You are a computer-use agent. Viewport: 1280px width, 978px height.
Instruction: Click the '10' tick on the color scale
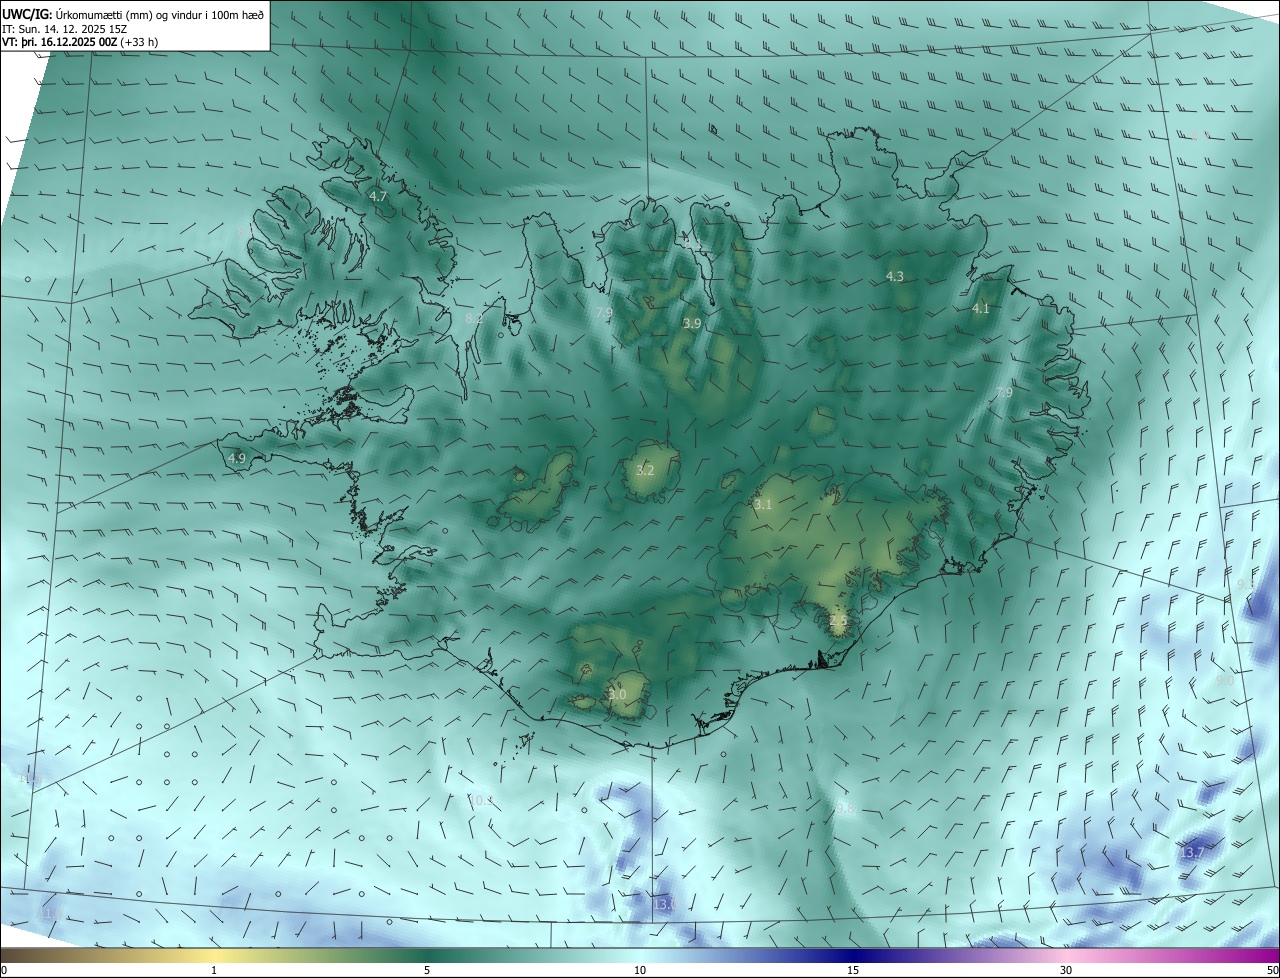coord(640,970)
